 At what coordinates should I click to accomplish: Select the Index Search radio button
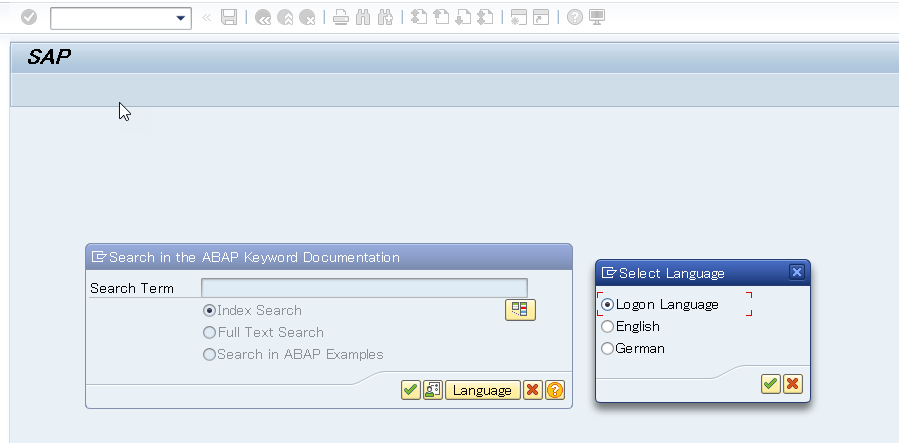coord(209,311)
